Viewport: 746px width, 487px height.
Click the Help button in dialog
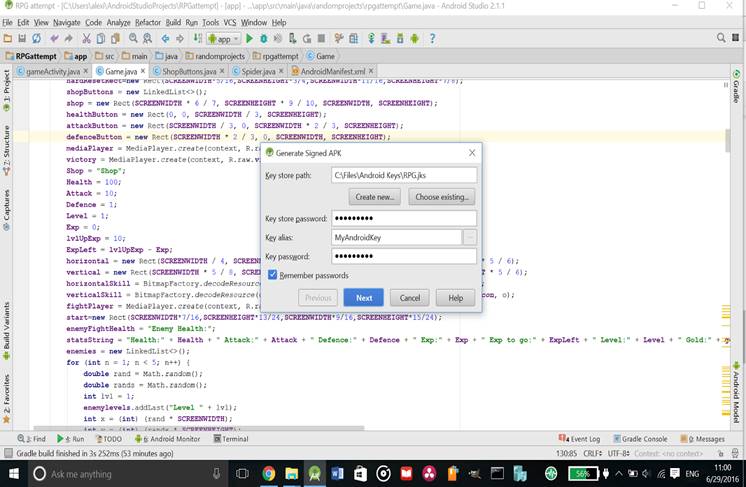(455, 298)
